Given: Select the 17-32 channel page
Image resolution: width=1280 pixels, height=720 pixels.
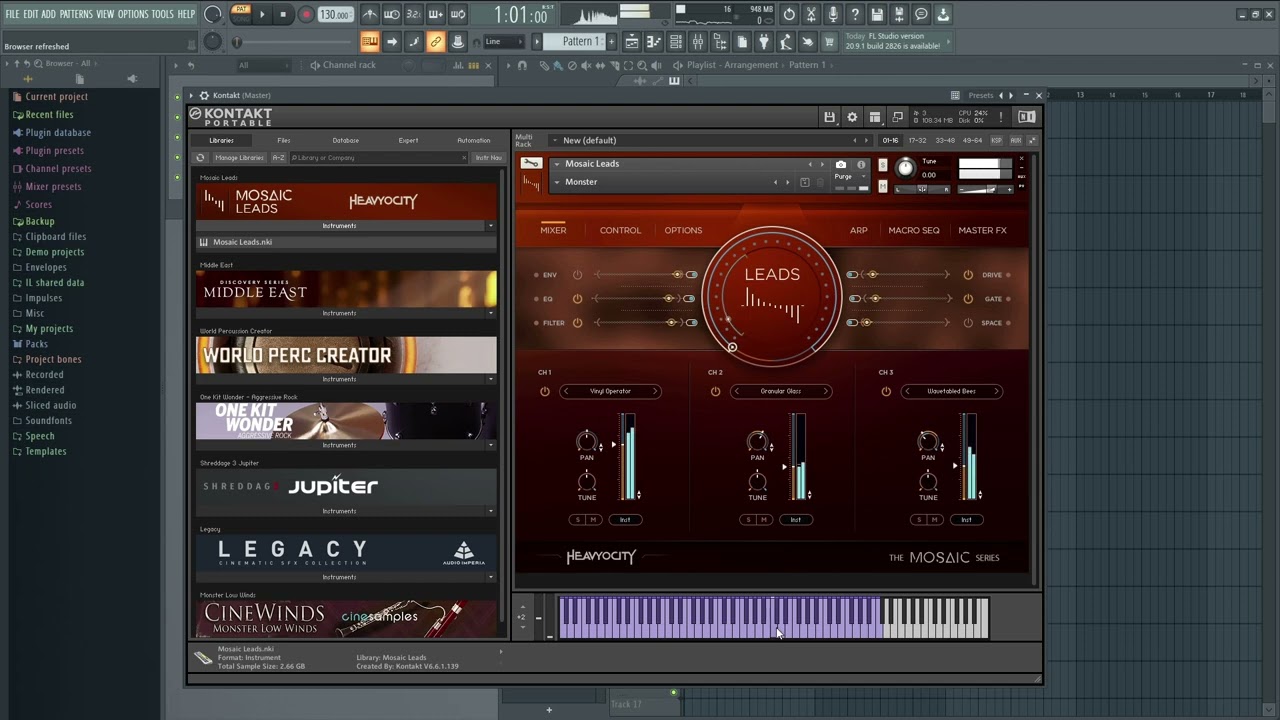Looking at the screenshot, I should [917, 140].
